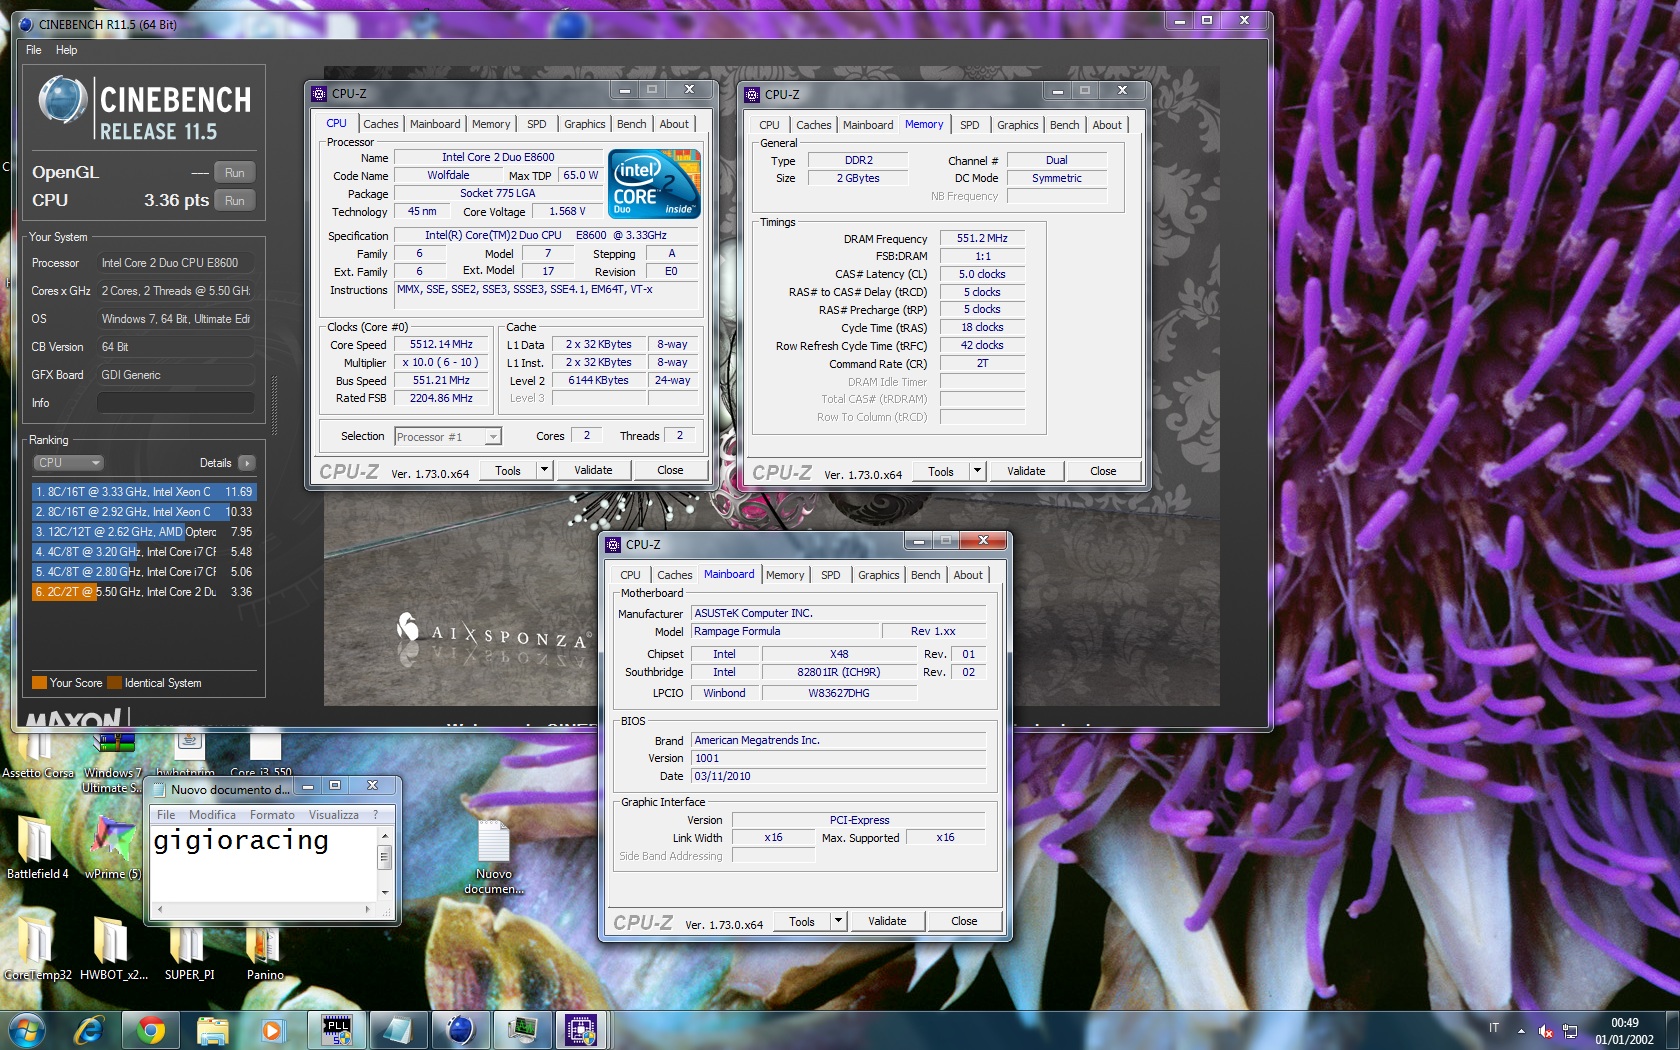Select ranking row 8C/16T @ 2.92 GHz
This screenshot has width=1680, height=1050.
144,512
